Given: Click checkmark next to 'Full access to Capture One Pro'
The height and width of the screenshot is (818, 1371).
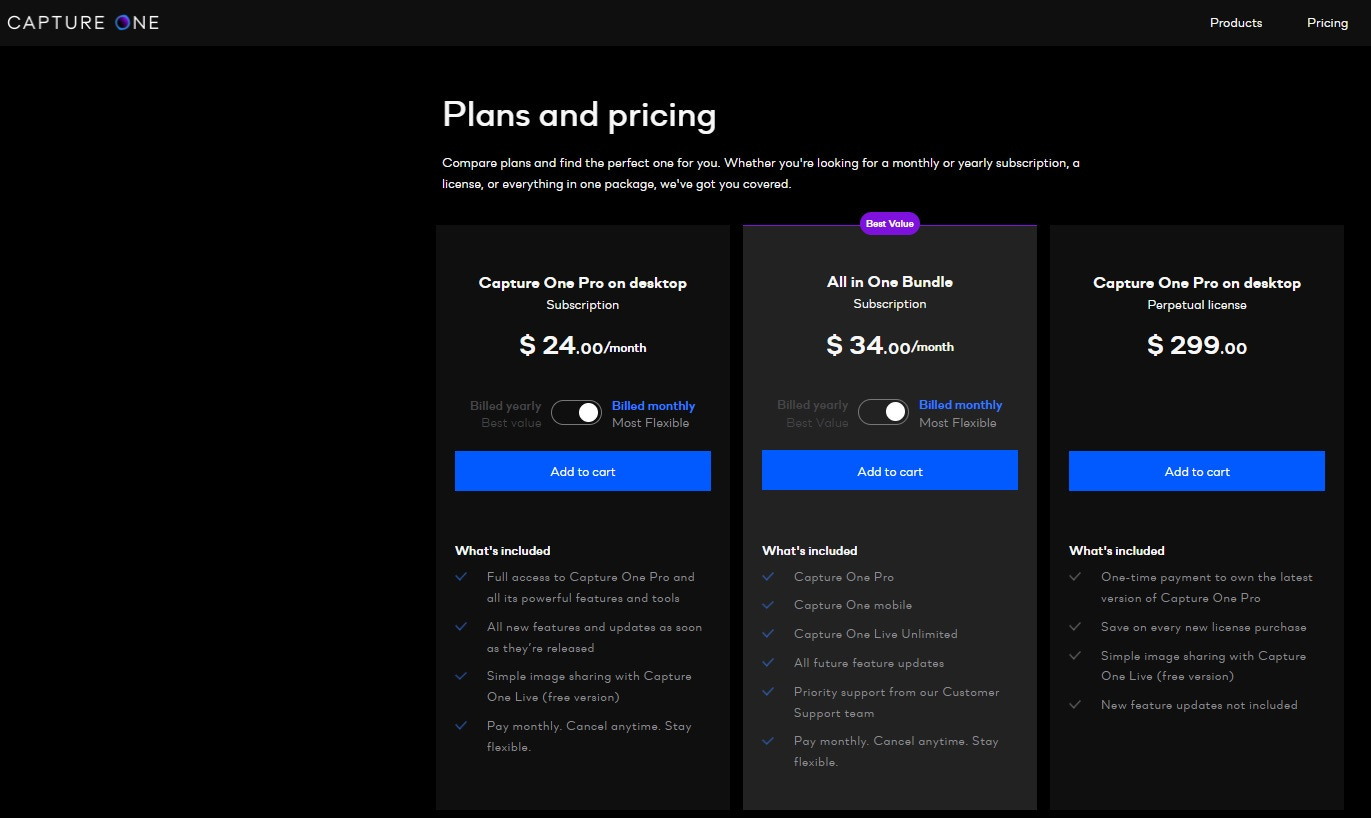Looking at the screenshot, I should point(461,577).
